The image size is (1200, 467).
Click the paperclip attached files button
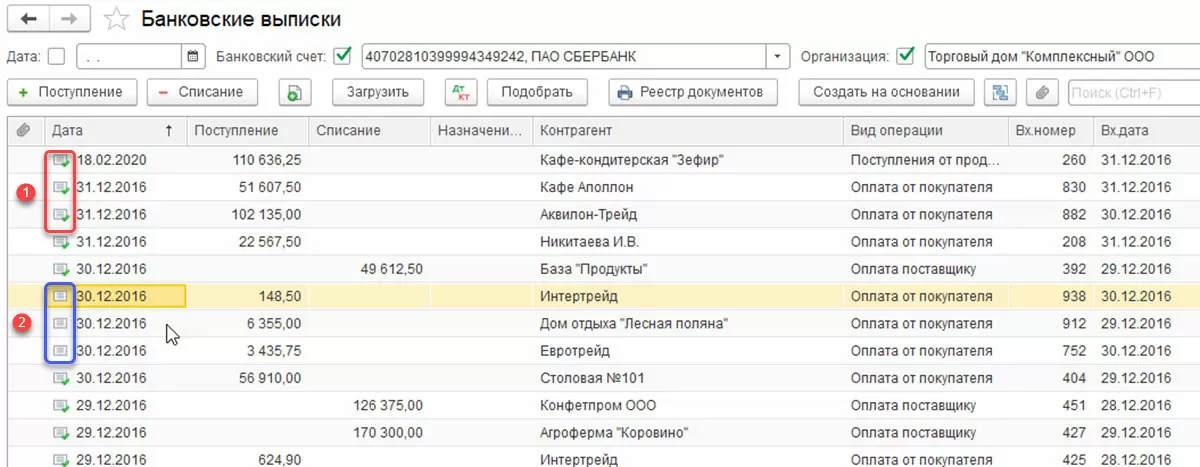coord(1042,92)
